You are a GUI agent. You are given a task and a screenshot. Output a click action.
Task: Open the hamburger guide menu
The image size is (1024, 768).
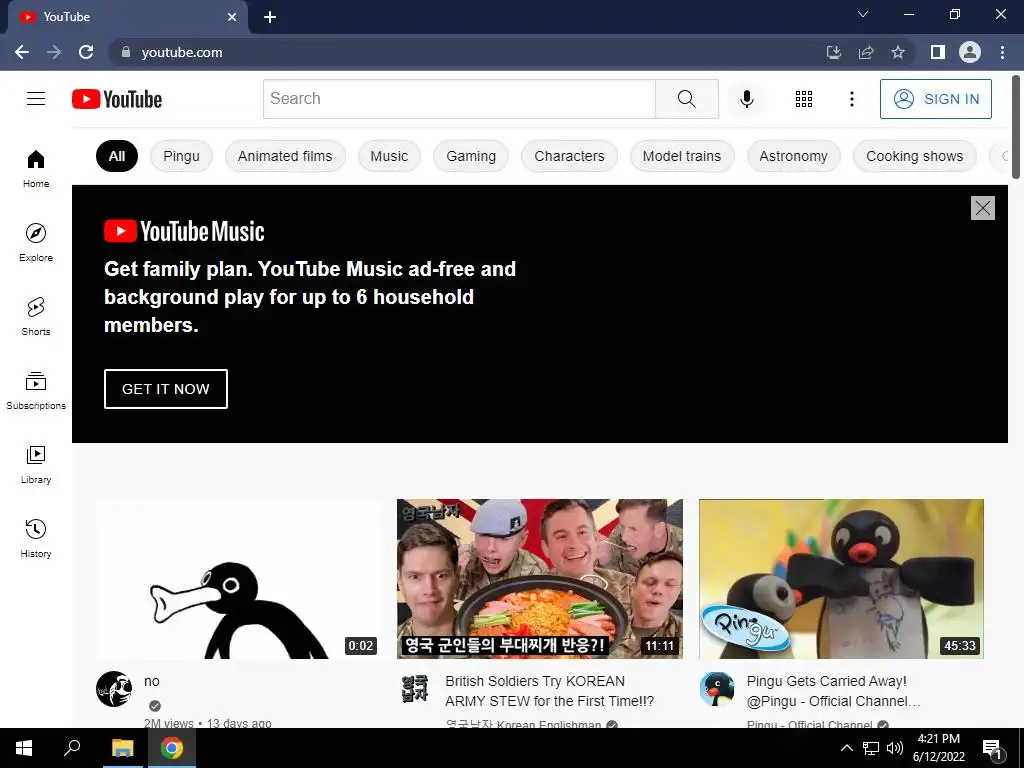click(x=36, y=99)
